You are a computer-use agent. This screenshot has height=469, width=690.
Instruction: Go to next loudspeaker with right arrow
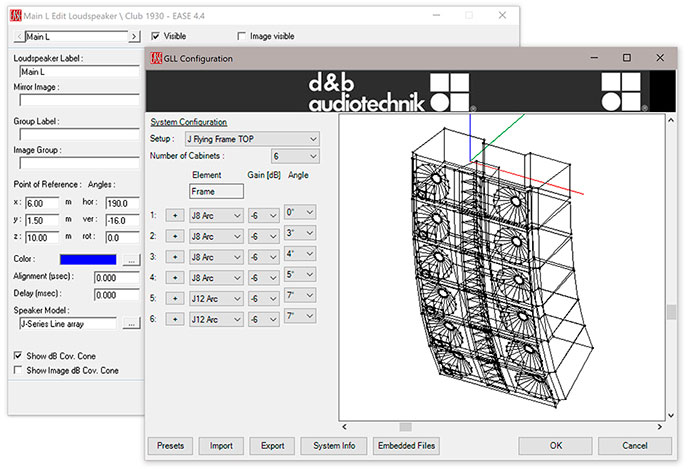click(x=134, y=37)
